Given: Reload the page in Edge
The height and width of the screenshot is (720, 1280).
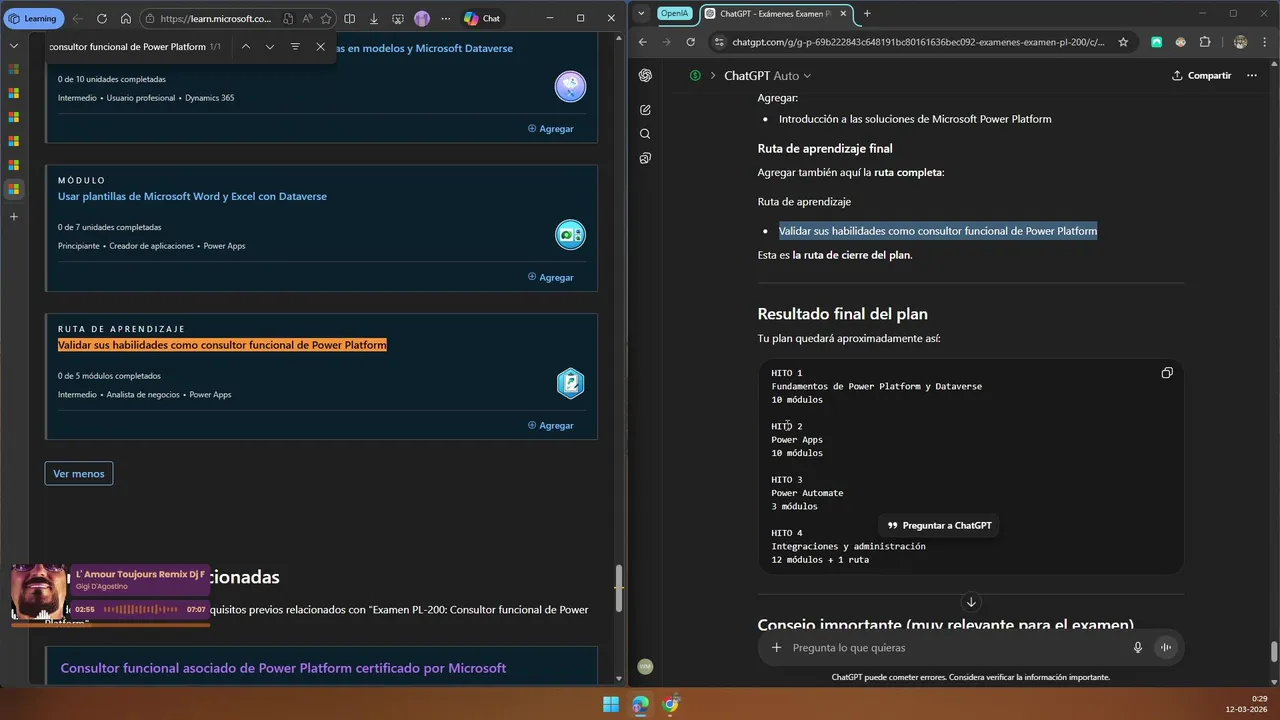Looking at the screenshot, I should 102,18.
